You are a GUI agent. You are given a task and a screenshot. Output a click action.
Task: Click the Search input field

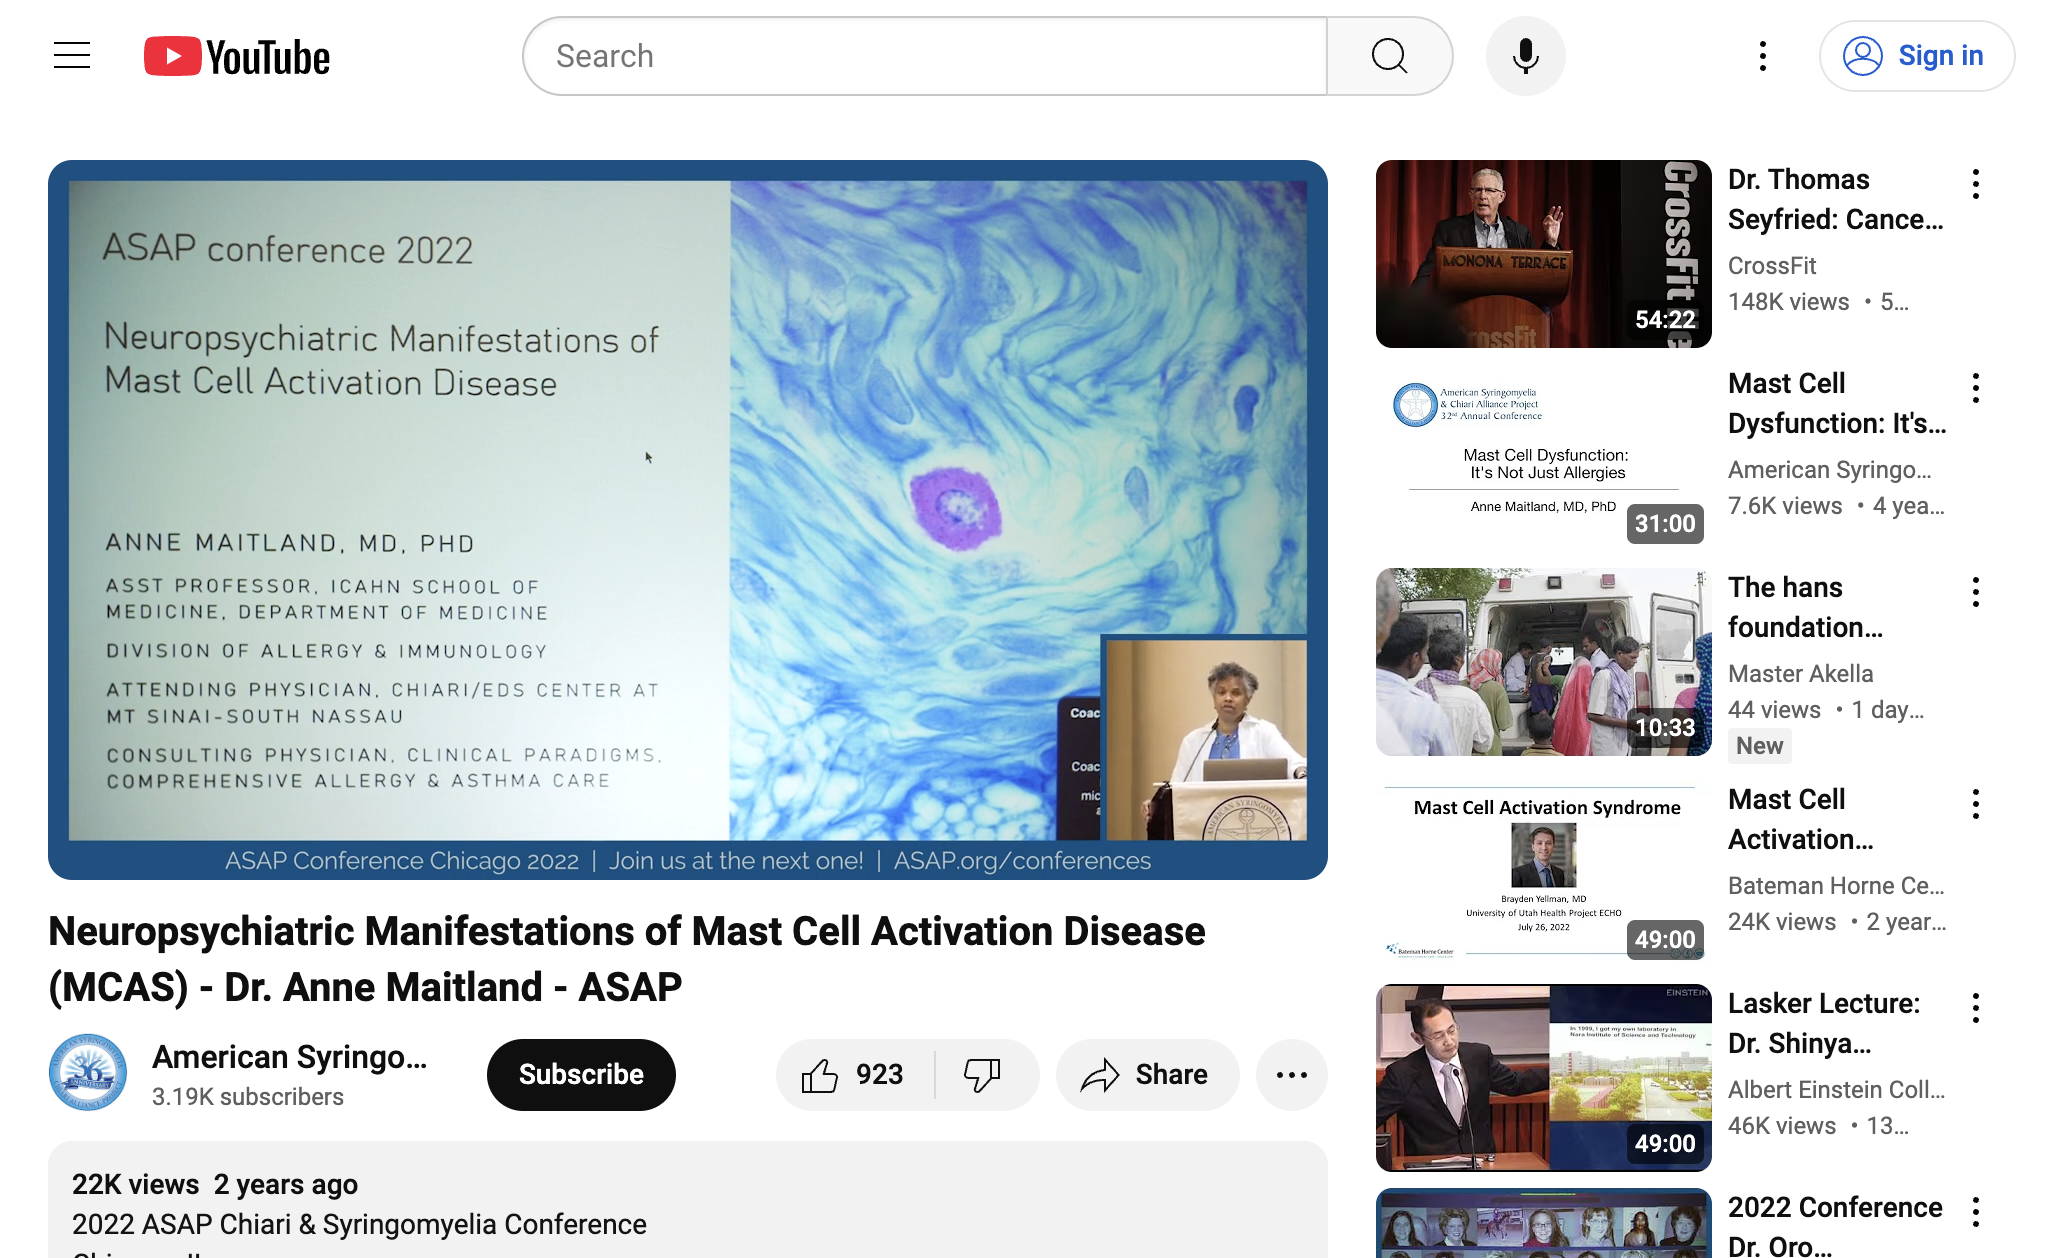[925, 56]
